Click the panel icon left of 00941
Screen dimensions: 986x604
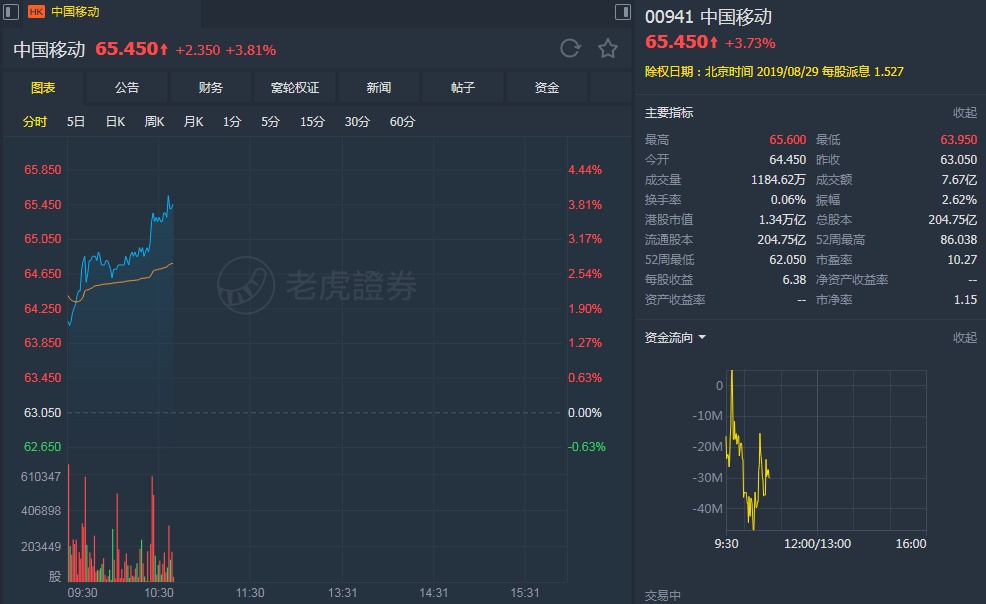(623, 12)
